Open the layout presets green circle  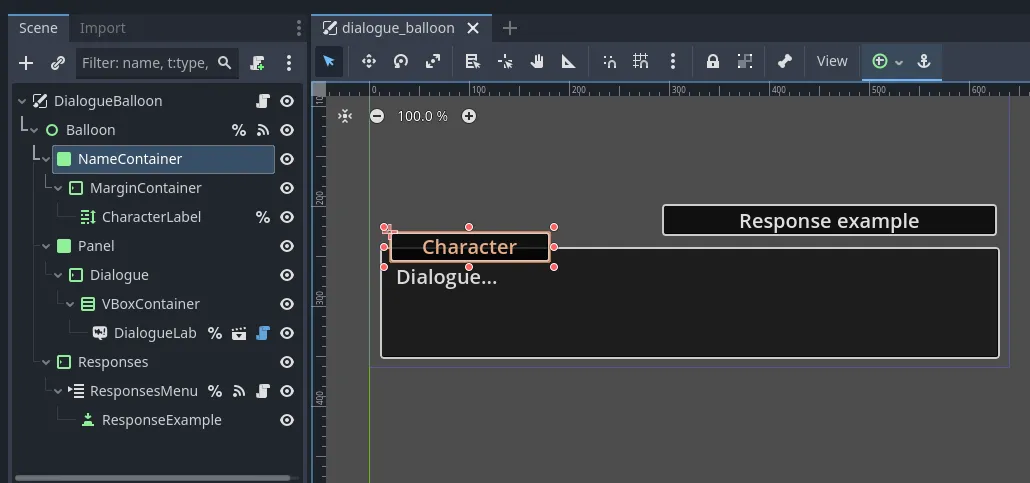pos(880,62)
